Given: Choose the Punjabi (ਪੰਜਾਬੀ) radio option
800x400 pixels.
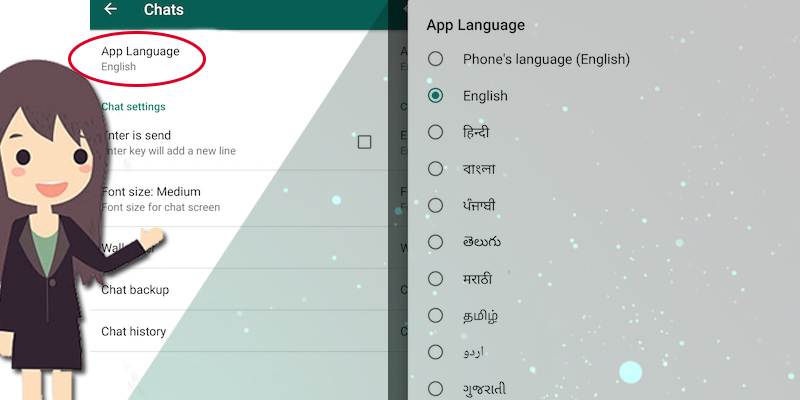Looking at the screenshot, I should tap(435, 205).
